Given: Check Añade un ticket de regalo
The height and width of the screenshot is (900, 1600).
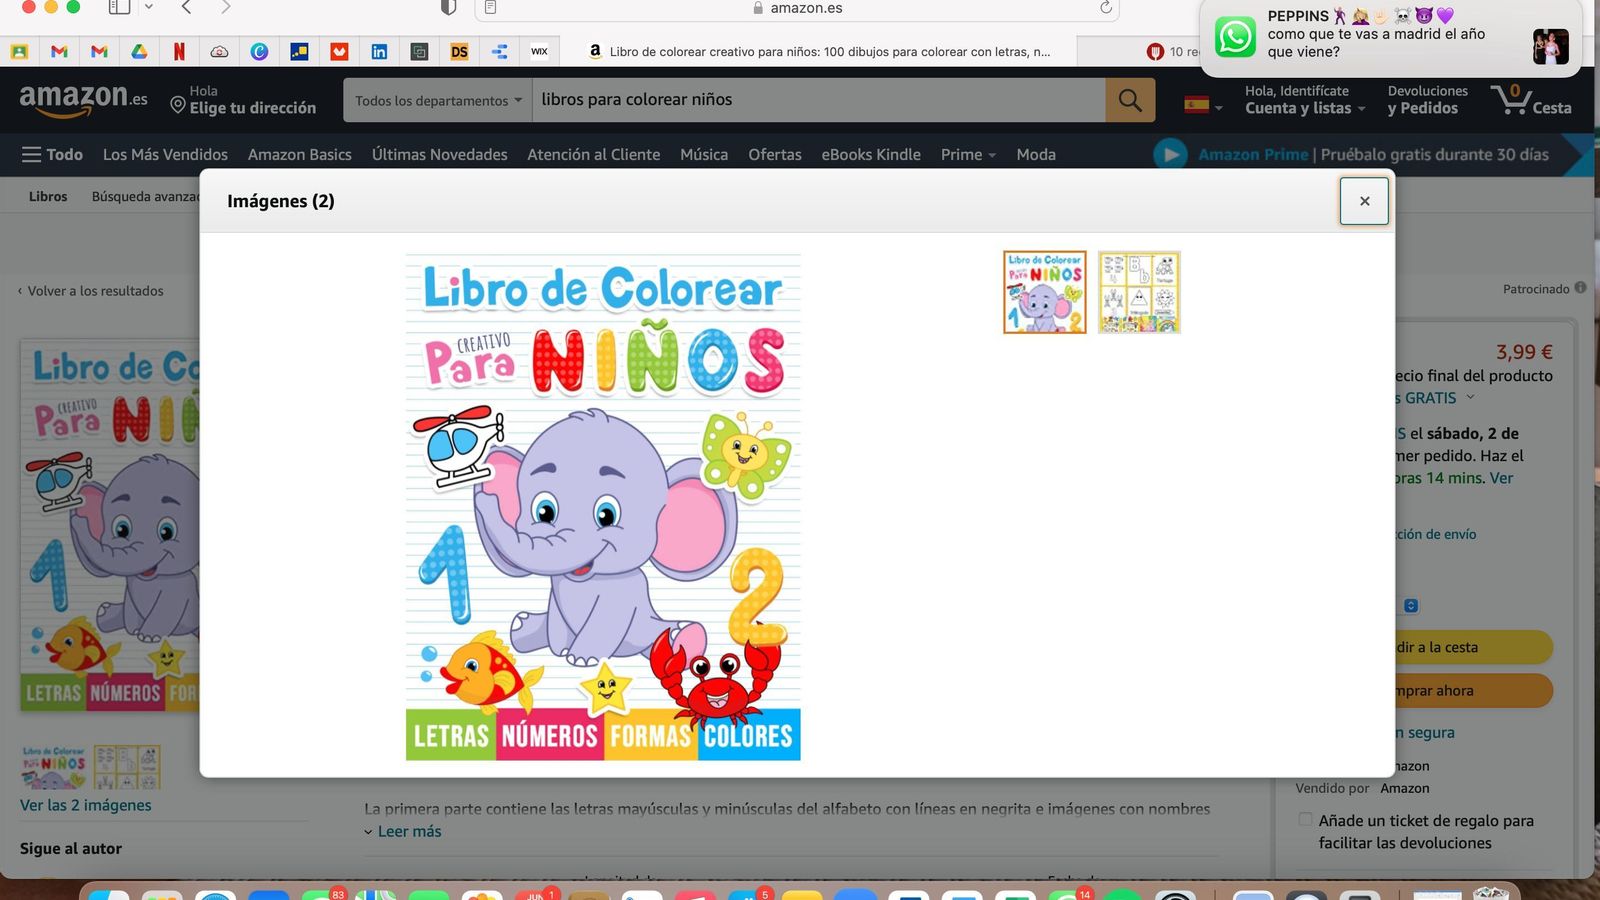Looking at the screenshot, I should 1305,820.
